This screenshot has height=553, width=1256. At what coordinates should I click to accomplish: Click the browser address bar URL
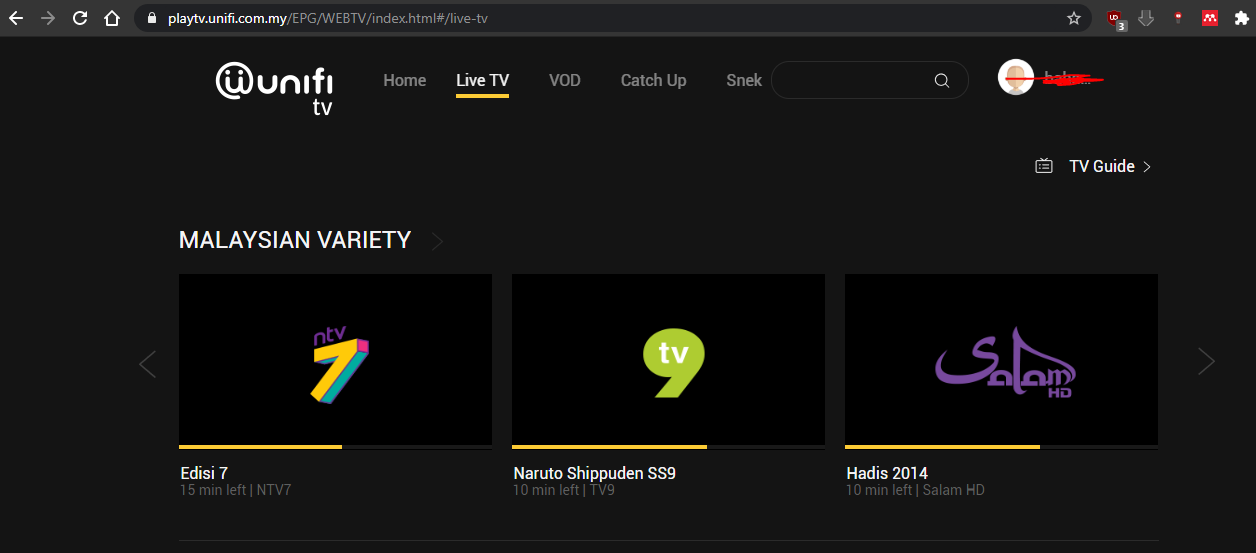pyautogui.click(x=328, y=18)
